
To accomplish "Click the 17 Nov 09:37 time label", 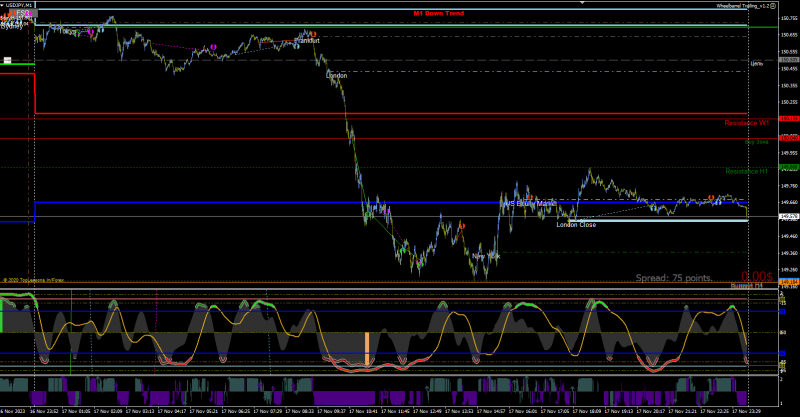I will point(331,411).
